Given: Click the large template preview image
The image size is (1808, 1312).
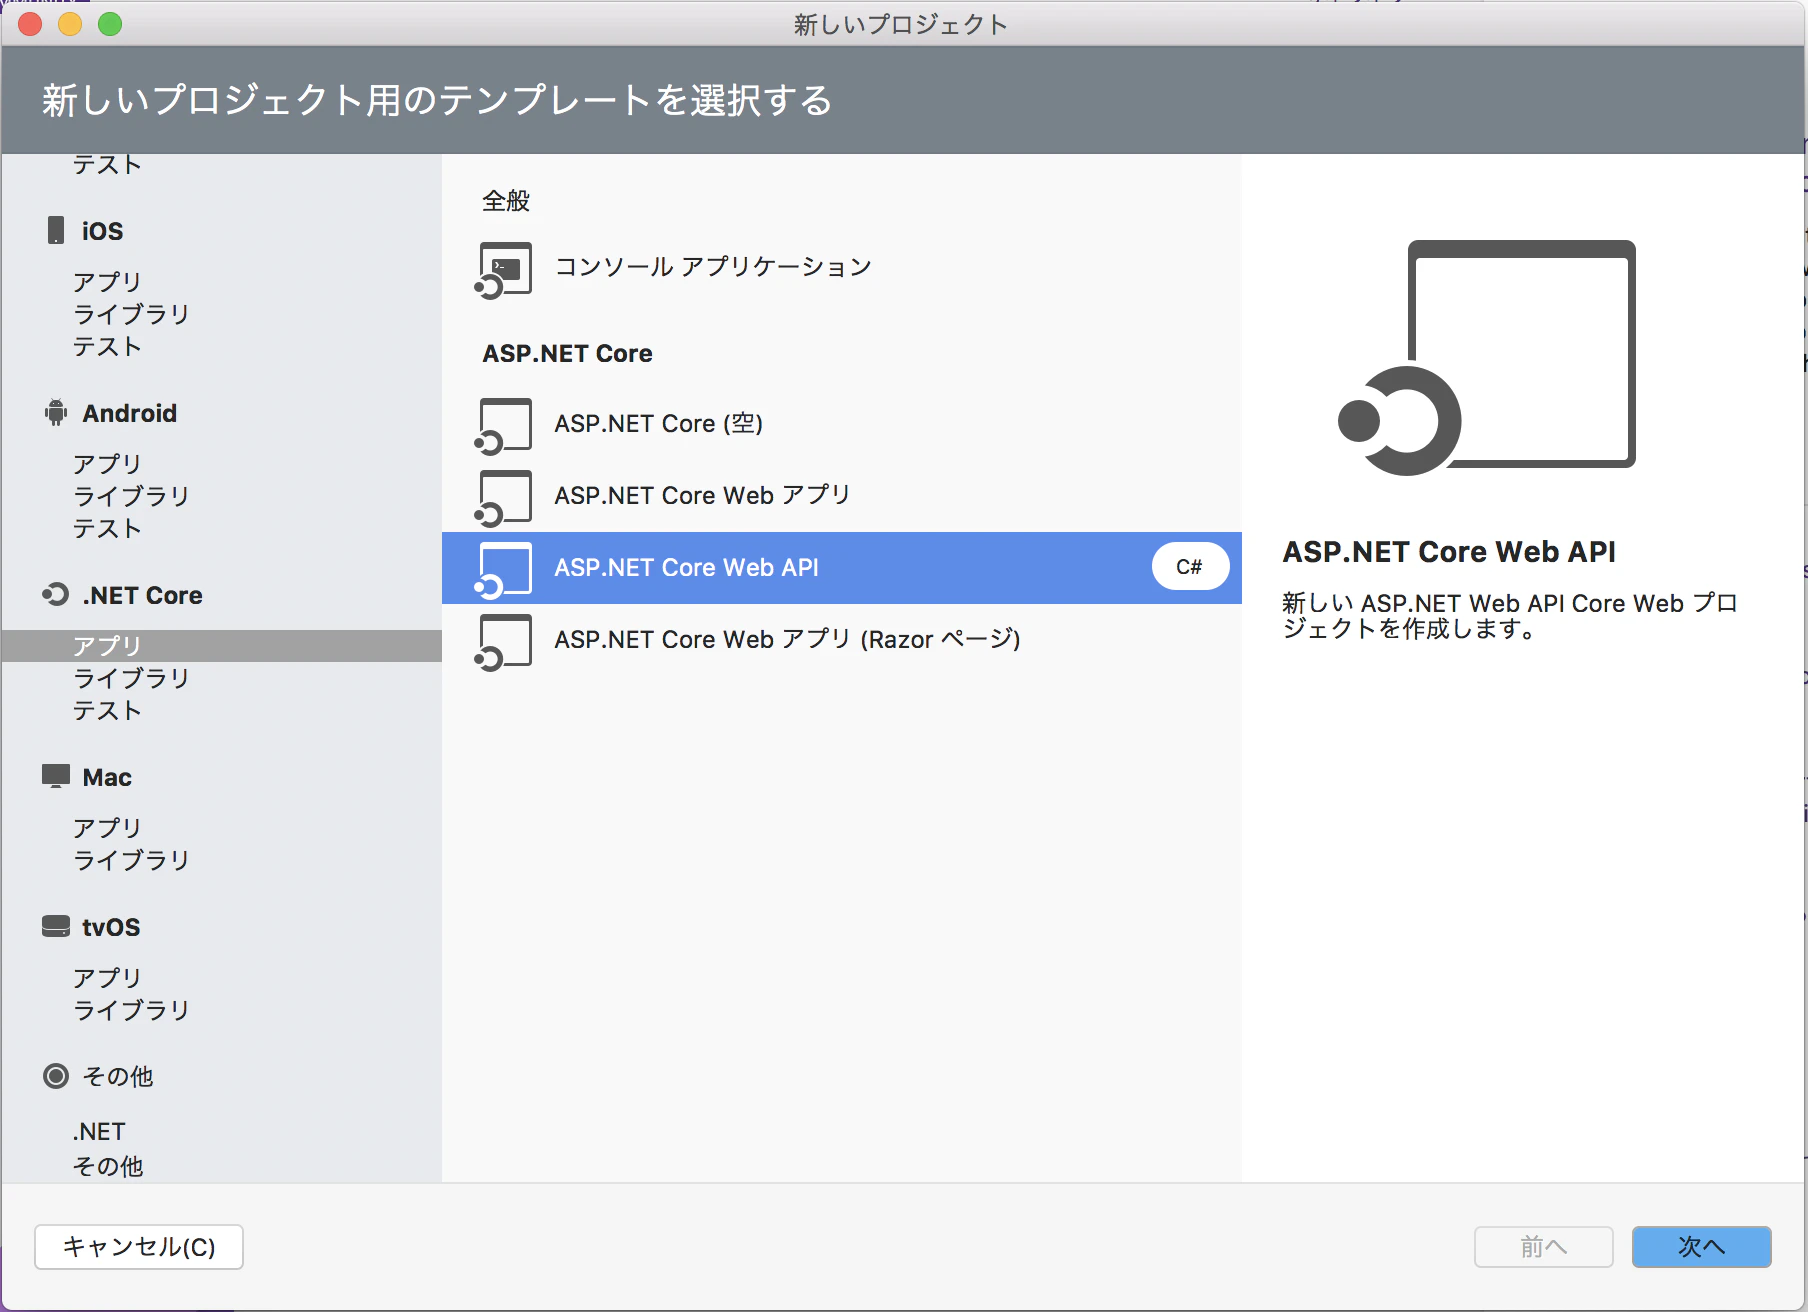Looking at the screenshot, I should pyautogui.click(x=1487, y=357).
